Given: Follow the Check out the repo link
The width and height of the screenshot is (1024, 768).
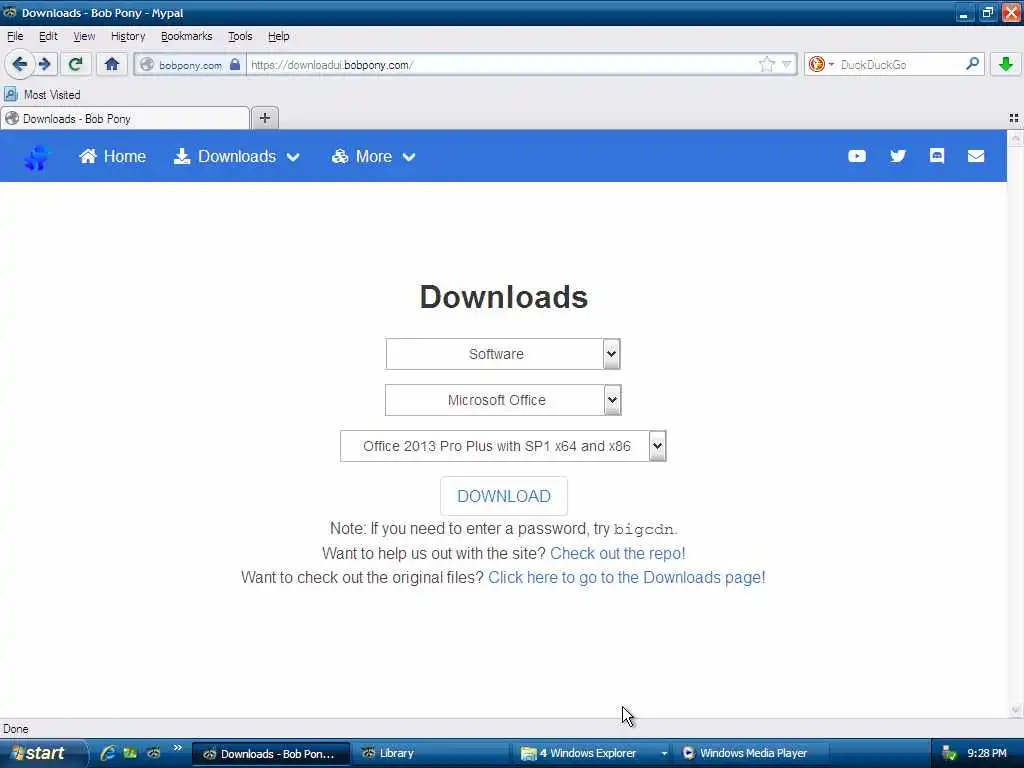Looking at the screenshot, I should 618,553.
